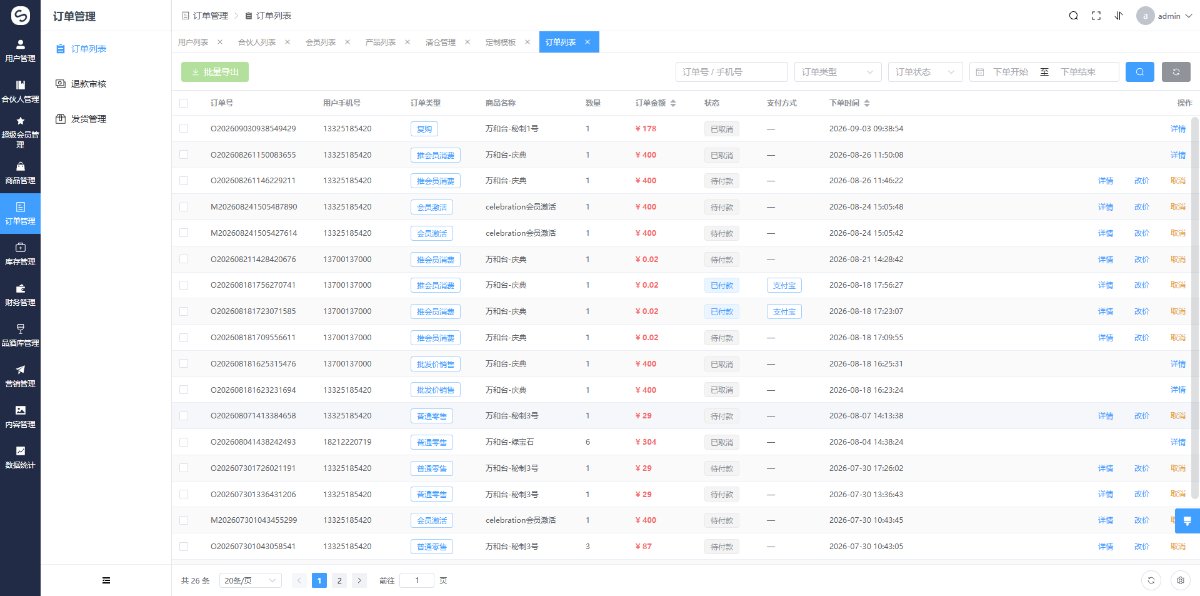Open 商品管理 bag icon in sidebar
This screenshot has width=1200, height=596.
pos(20,166)
